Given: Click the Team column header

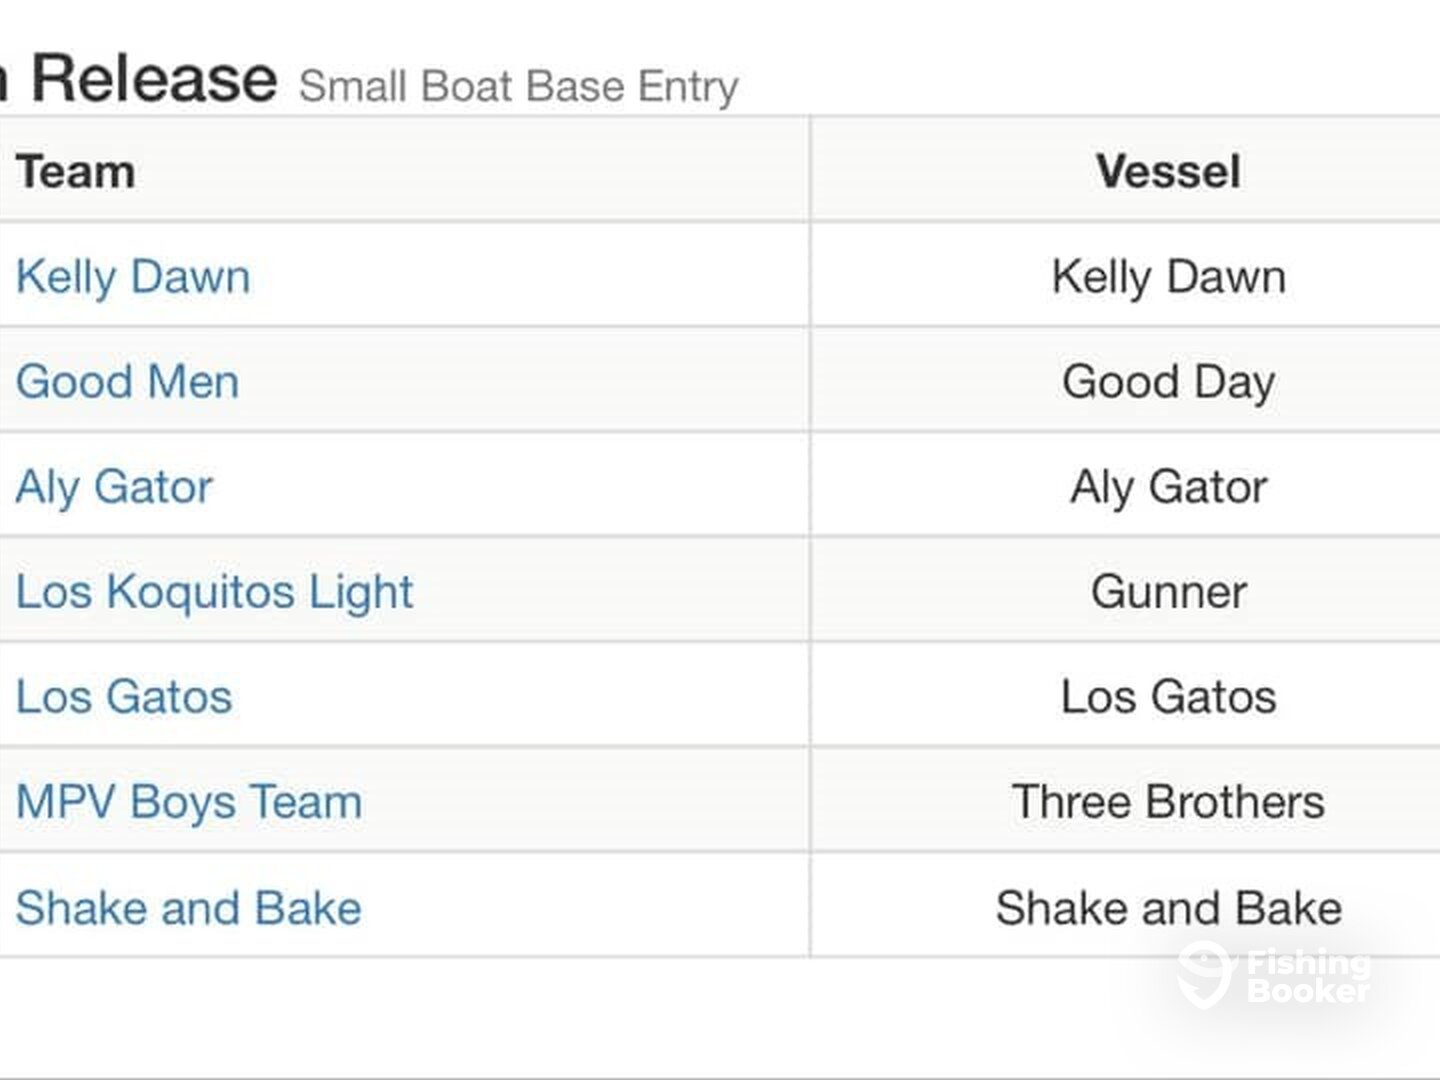Looking at the screenshot, I should click(x=75, y=171).
